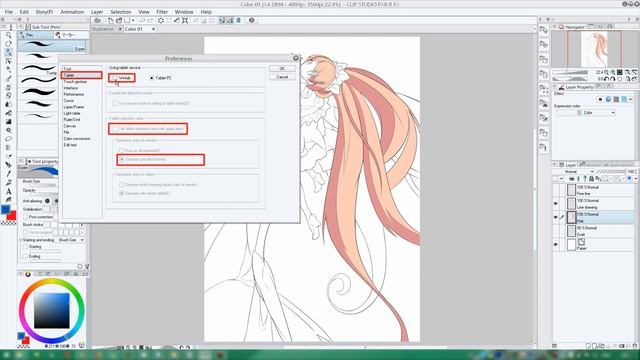Open the Filter menu
The image size is (640, 360).
(162, 12)
